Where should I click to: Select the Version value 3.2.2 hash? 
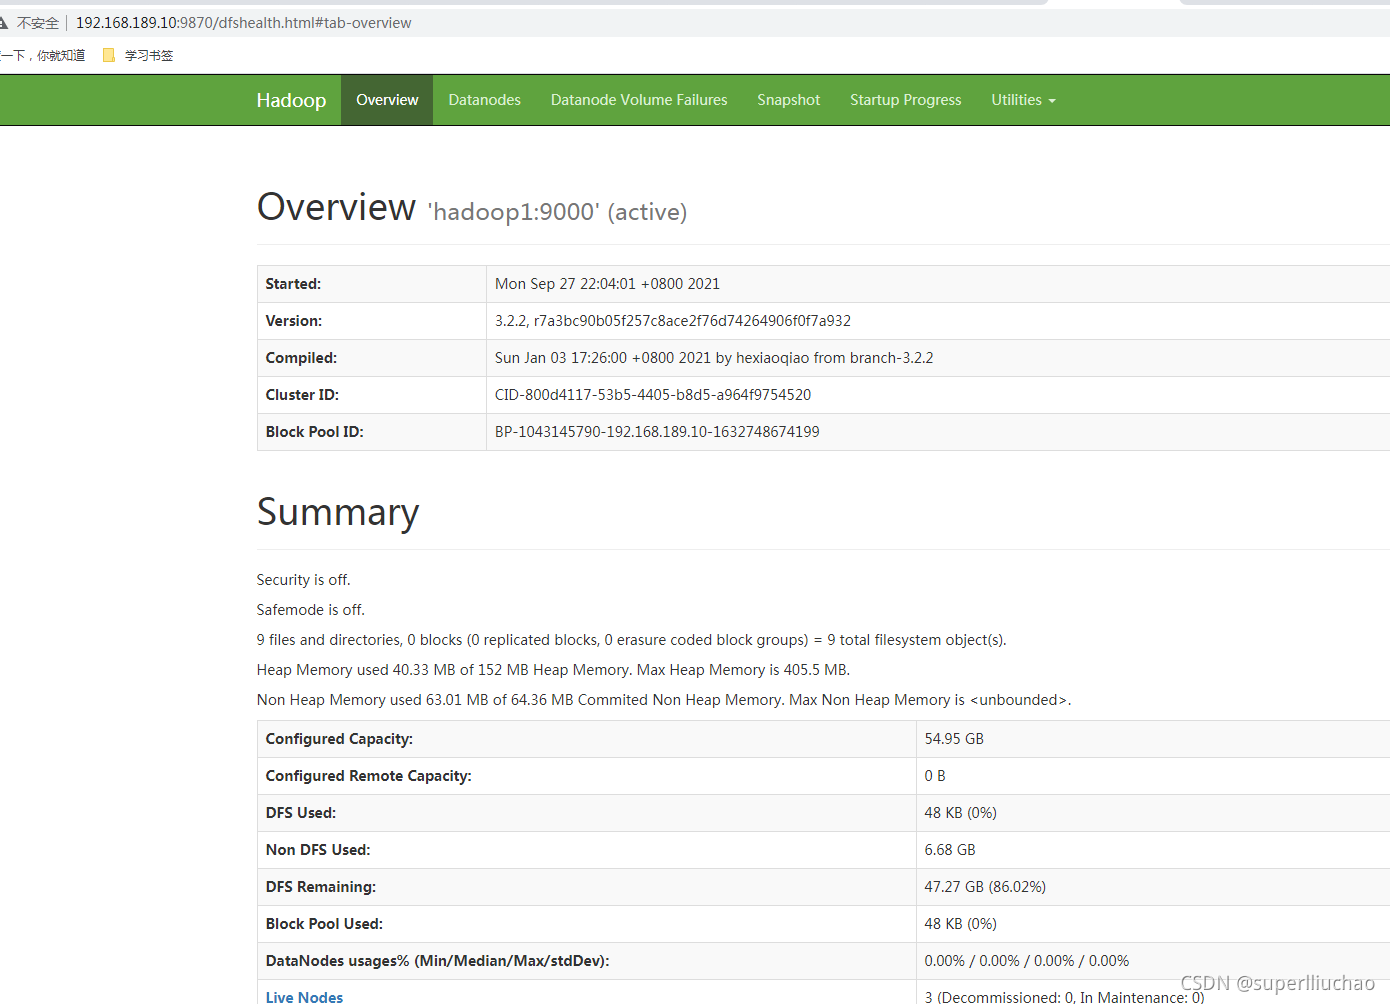point(673,321)
